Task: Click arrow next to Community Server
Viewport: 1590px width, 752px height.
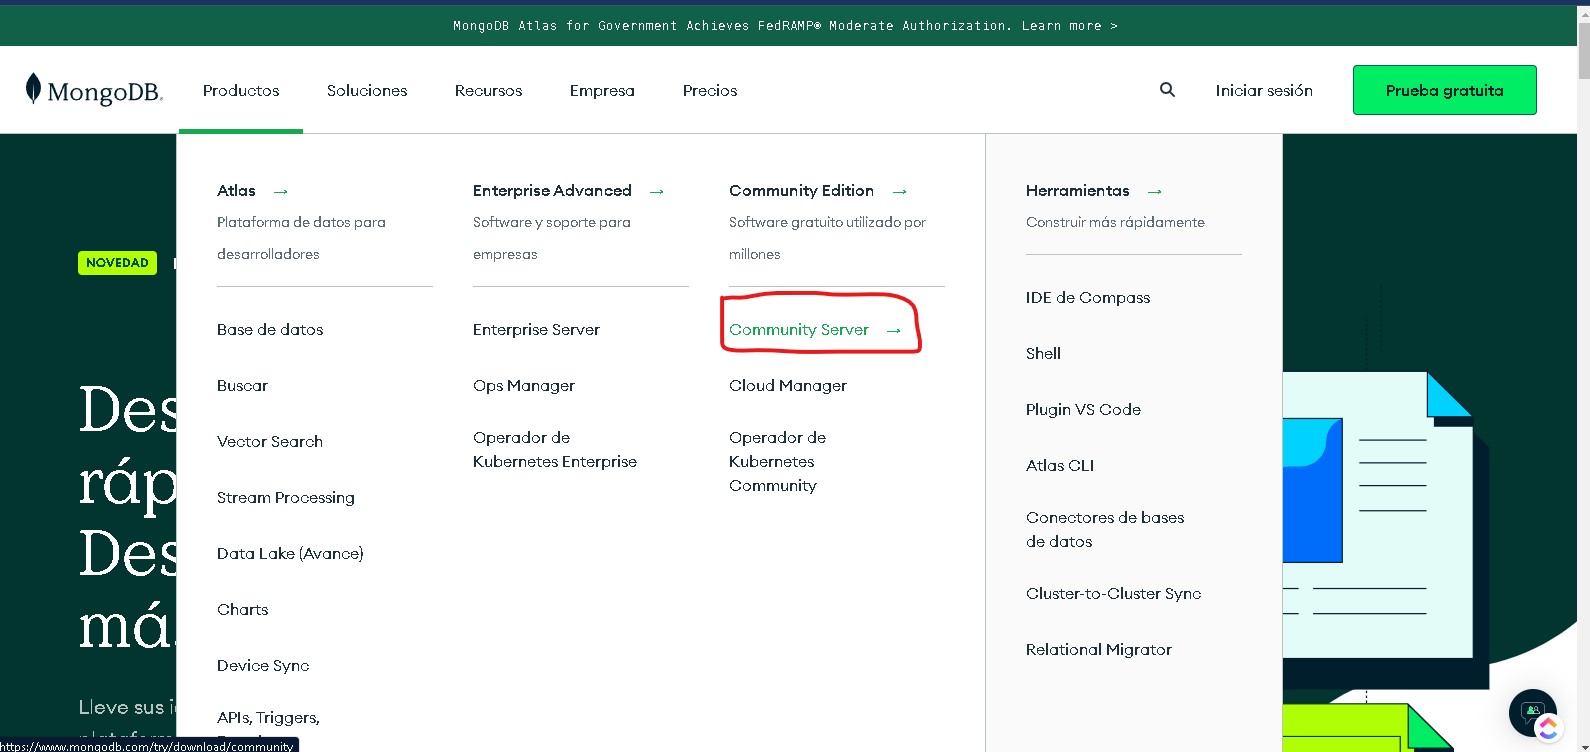Action: [x=894, y=330]
